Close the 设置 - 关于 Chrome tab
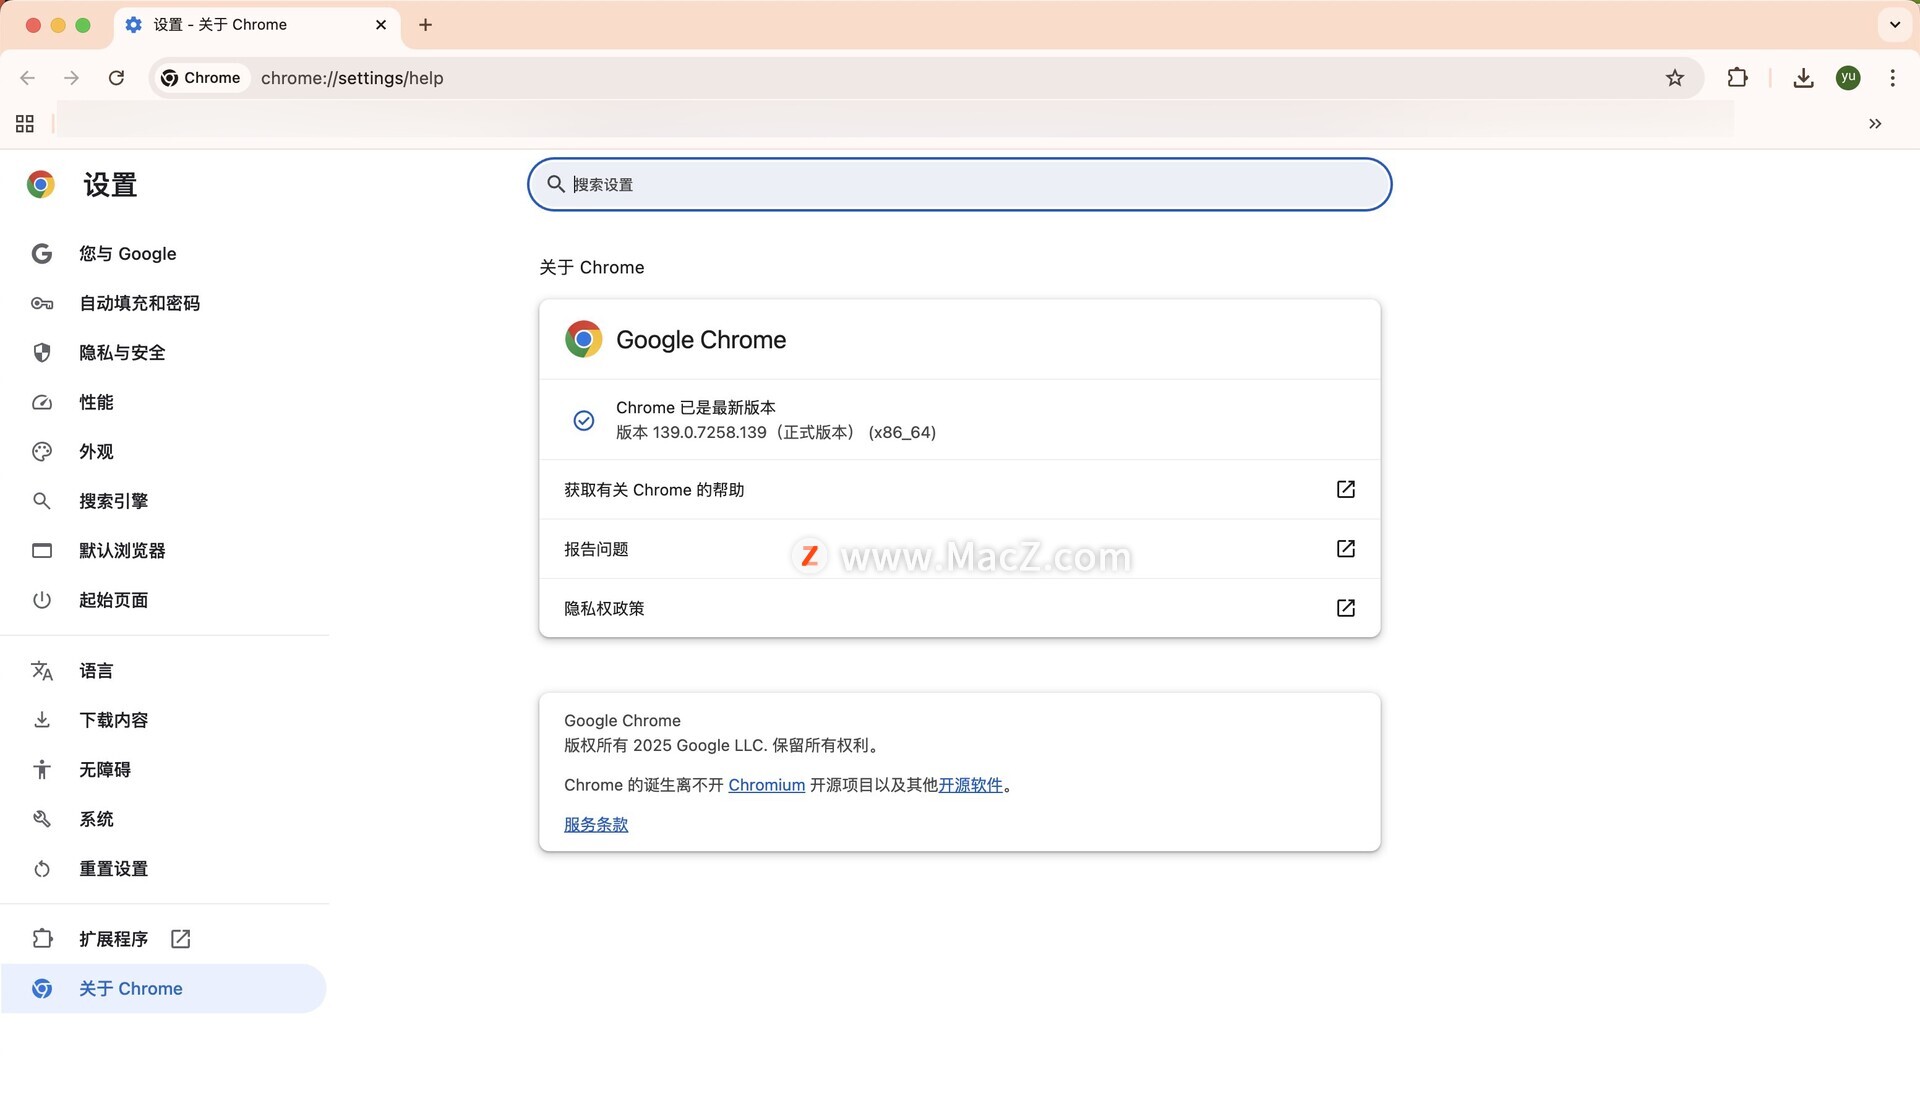1920x1111 pixels. pos(381,25)
